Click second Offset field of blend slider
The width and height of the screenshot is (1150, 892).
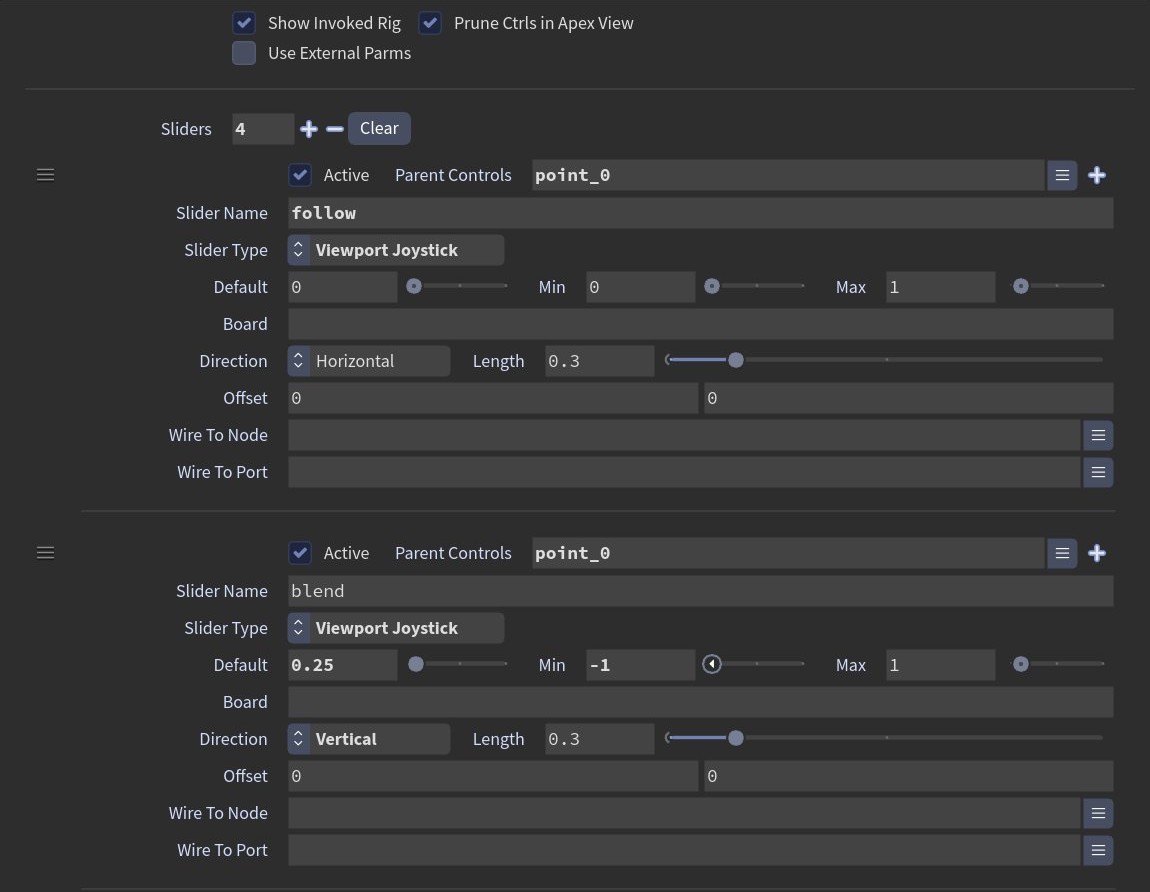(909, 775)
